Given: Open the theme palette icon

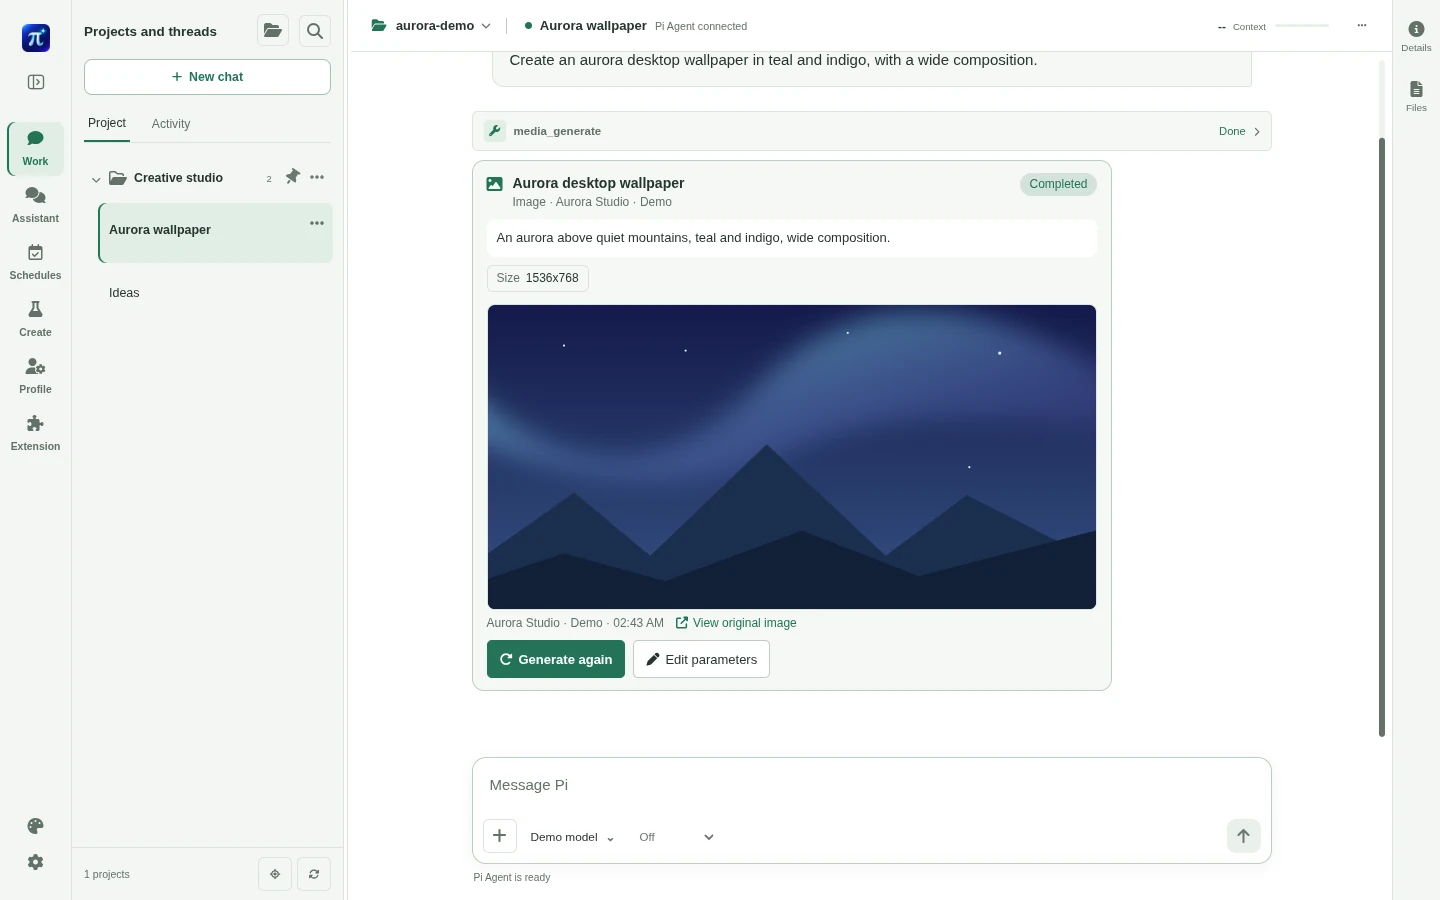Looking at the screenshot, I should click(x=36, y=826).
